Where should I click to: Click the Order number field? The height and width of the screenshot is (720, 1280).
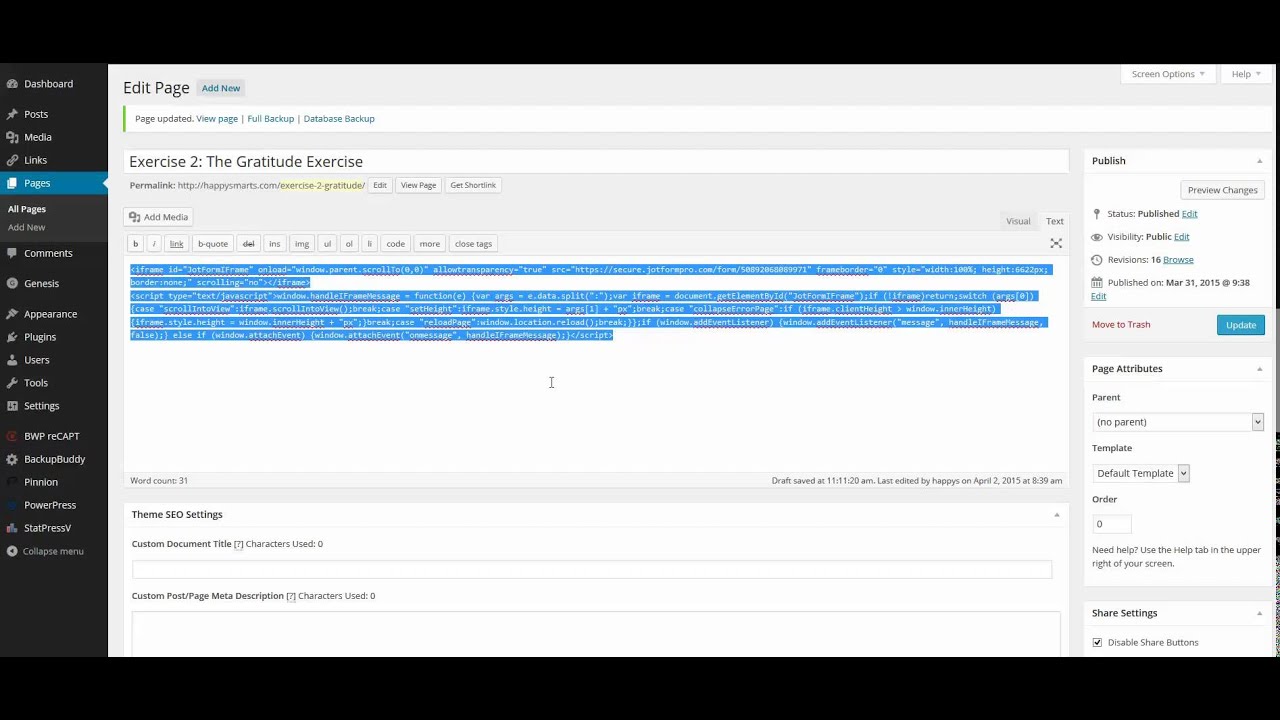[x=1112, y=524]
